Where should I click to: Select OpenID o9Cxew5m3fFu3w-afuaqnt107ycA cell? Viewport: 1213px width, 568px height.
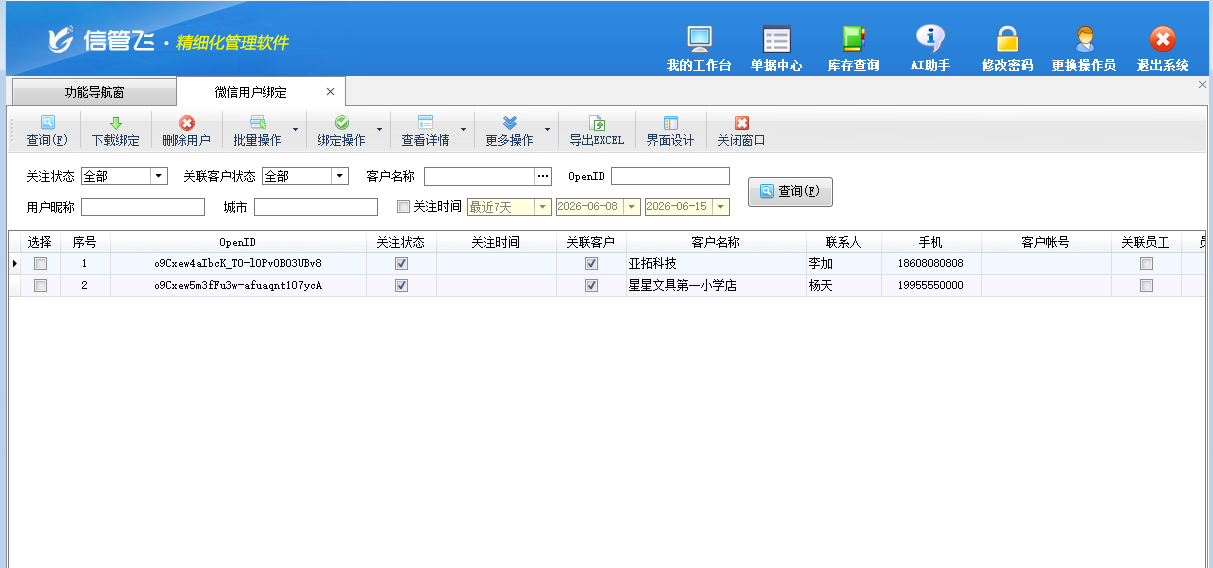[x=238, y=286]
